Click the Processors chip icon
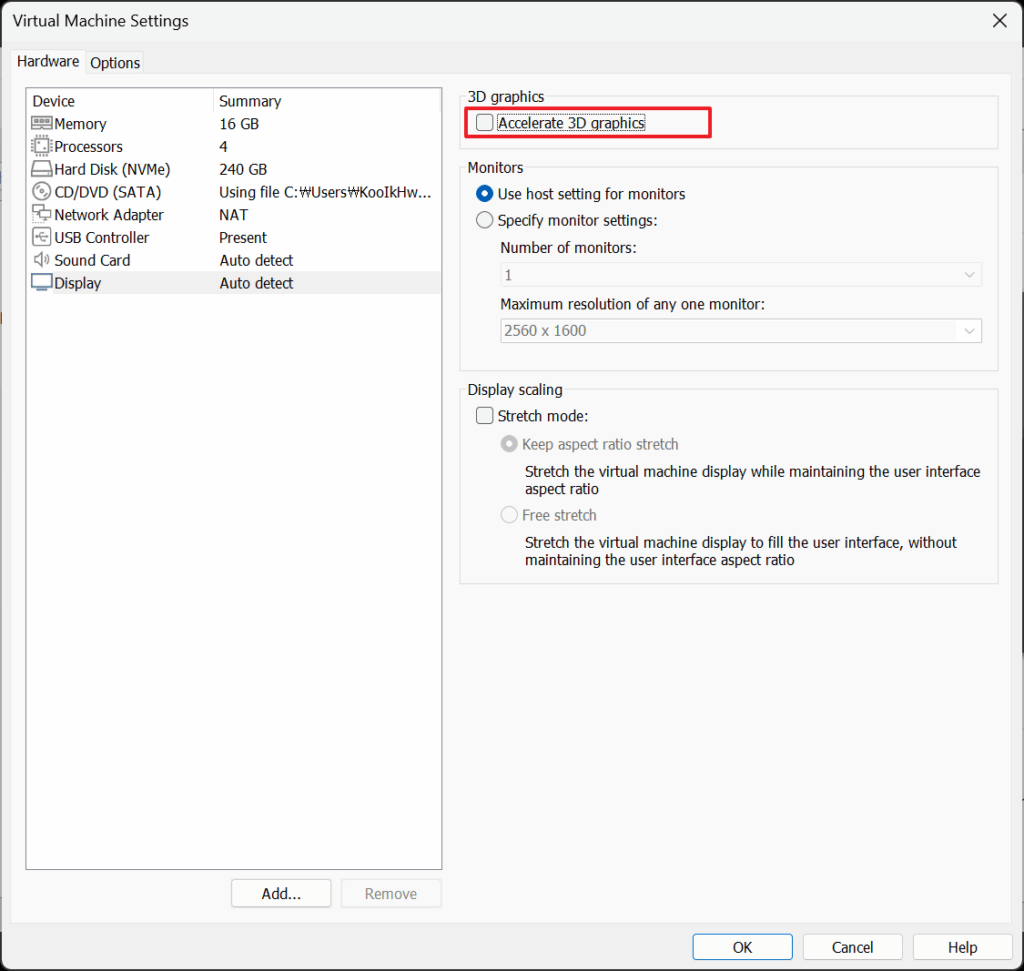1024x971 pixels. [42, 147]
